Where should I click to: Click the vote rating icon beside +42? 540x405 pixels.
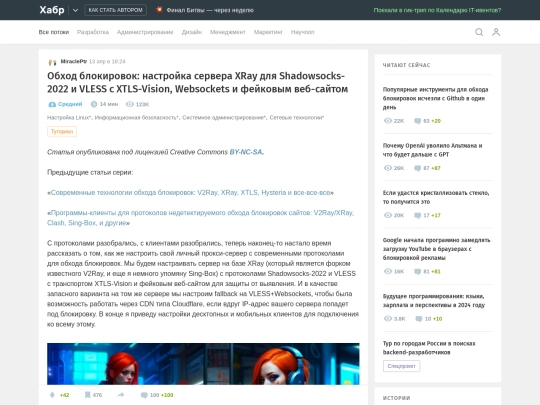point(52,395)
